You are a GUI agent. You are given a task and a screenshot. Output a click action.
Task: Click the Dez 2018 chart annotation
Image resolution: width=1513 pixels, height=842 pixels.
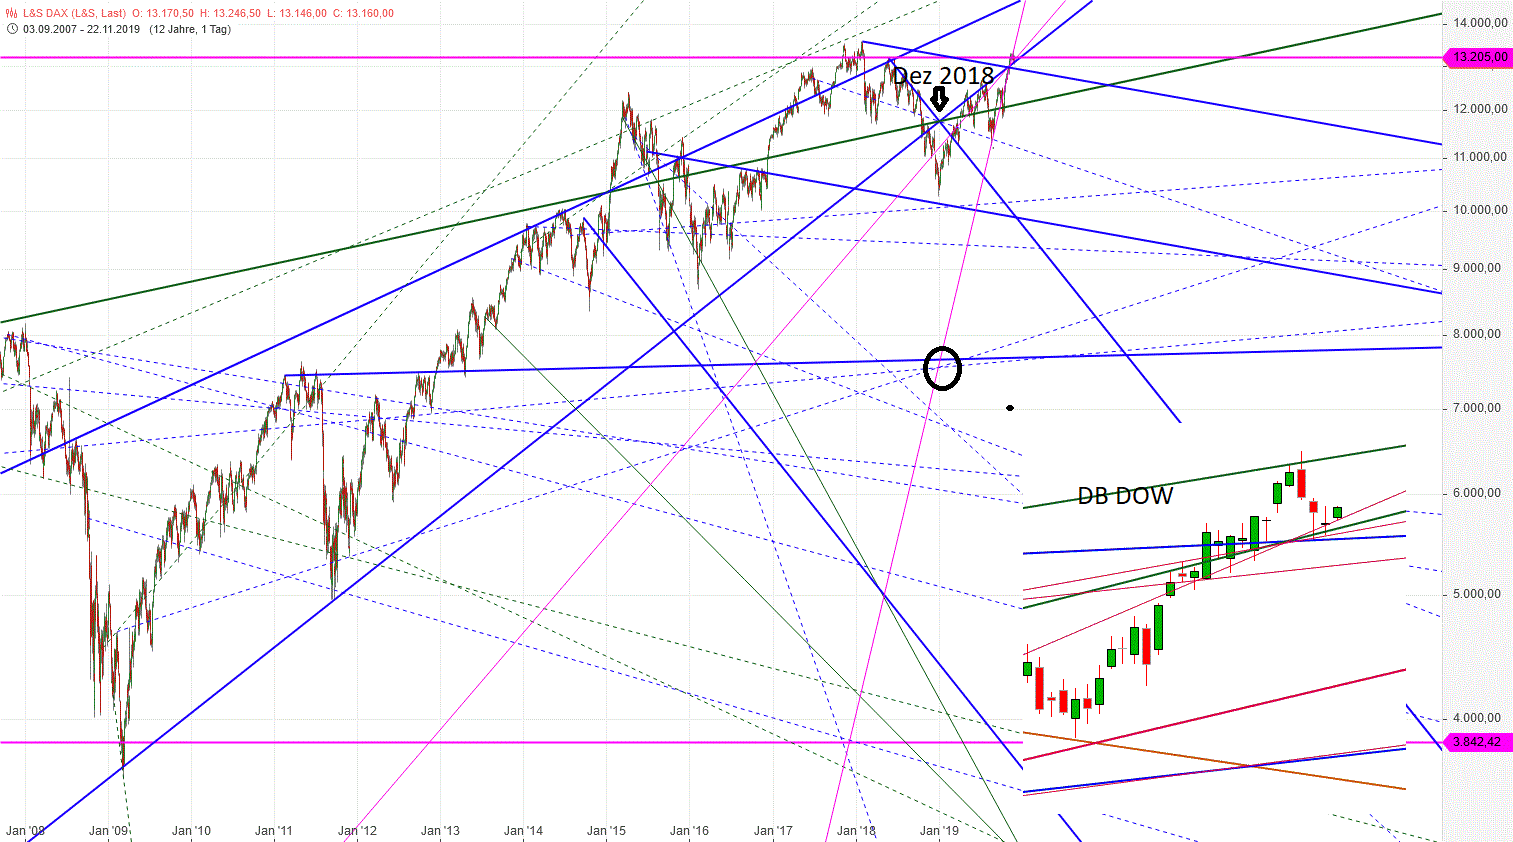[943, 76]
